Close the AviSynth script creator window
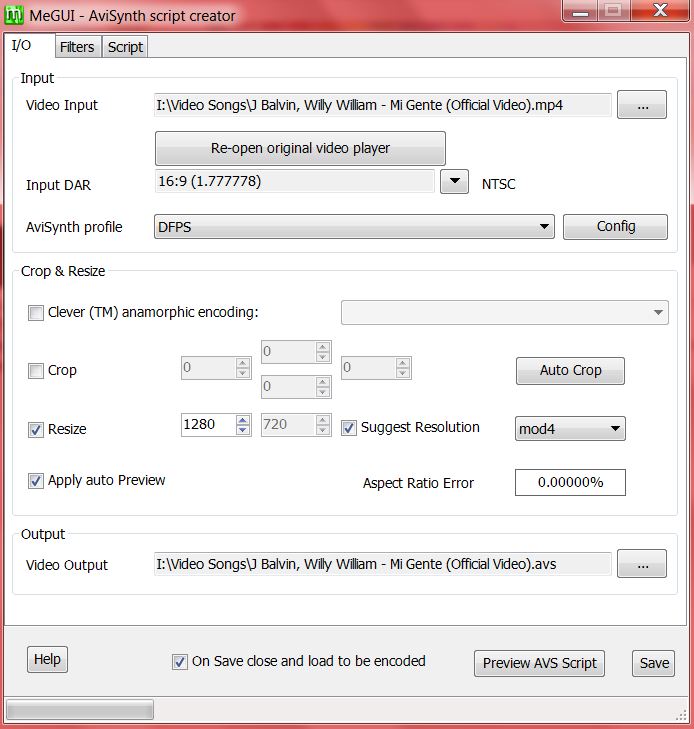The height and width of the screenshot is (729, 694). [x=660, y=11]
